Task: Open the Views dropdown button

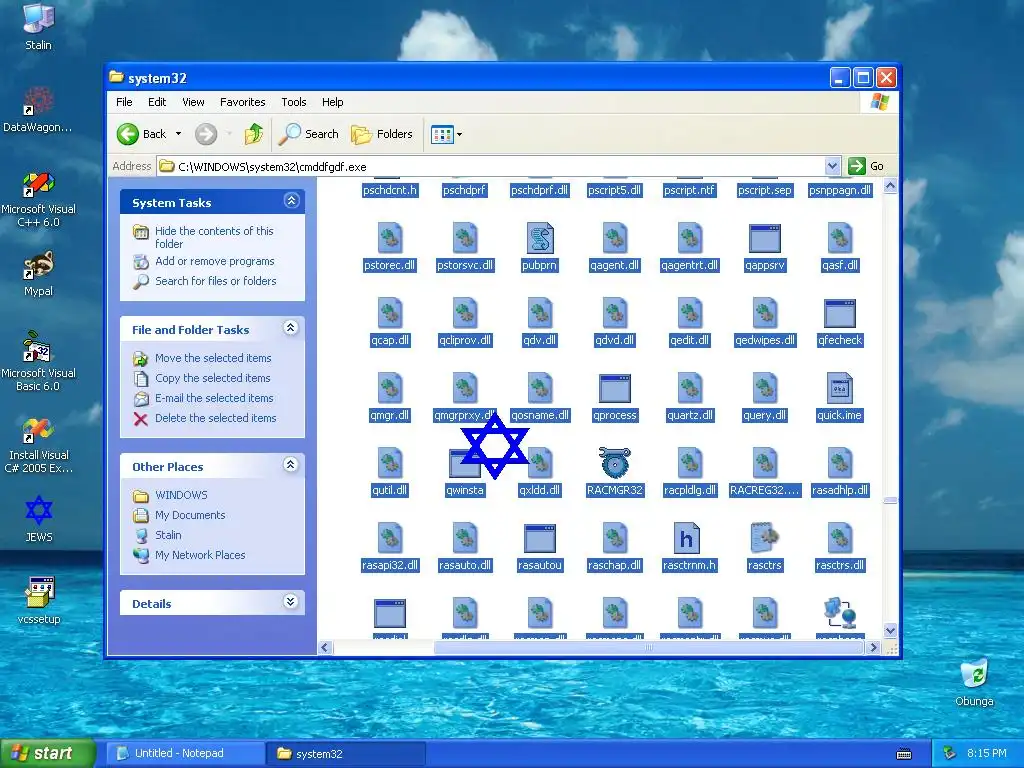Action: click(x=447, y=135)
